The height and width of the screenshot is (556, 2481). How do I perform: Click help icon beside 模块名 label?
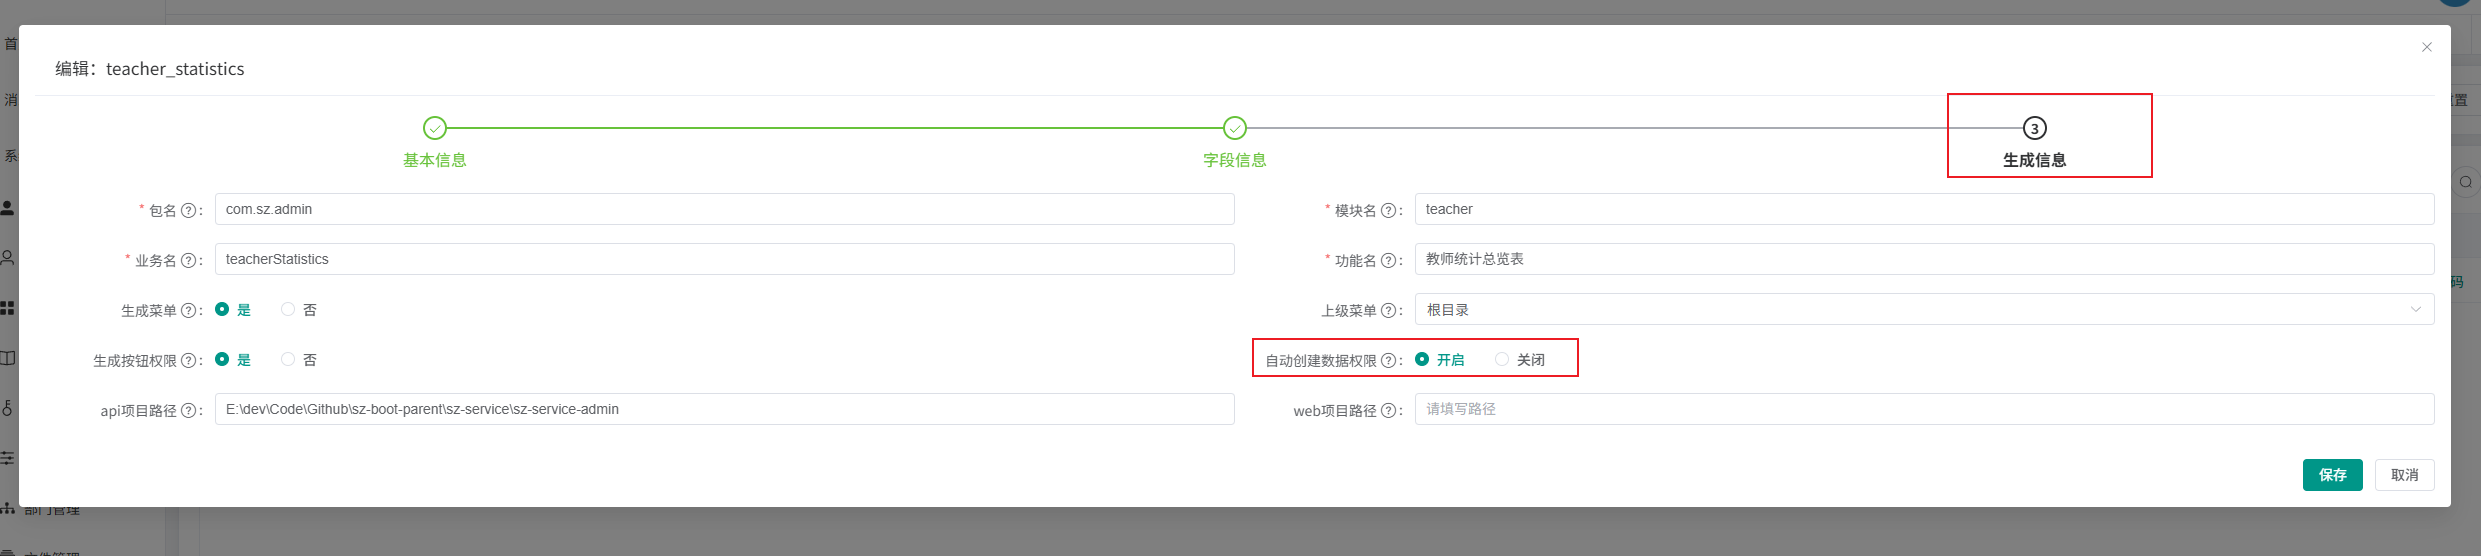(1388, 211)
